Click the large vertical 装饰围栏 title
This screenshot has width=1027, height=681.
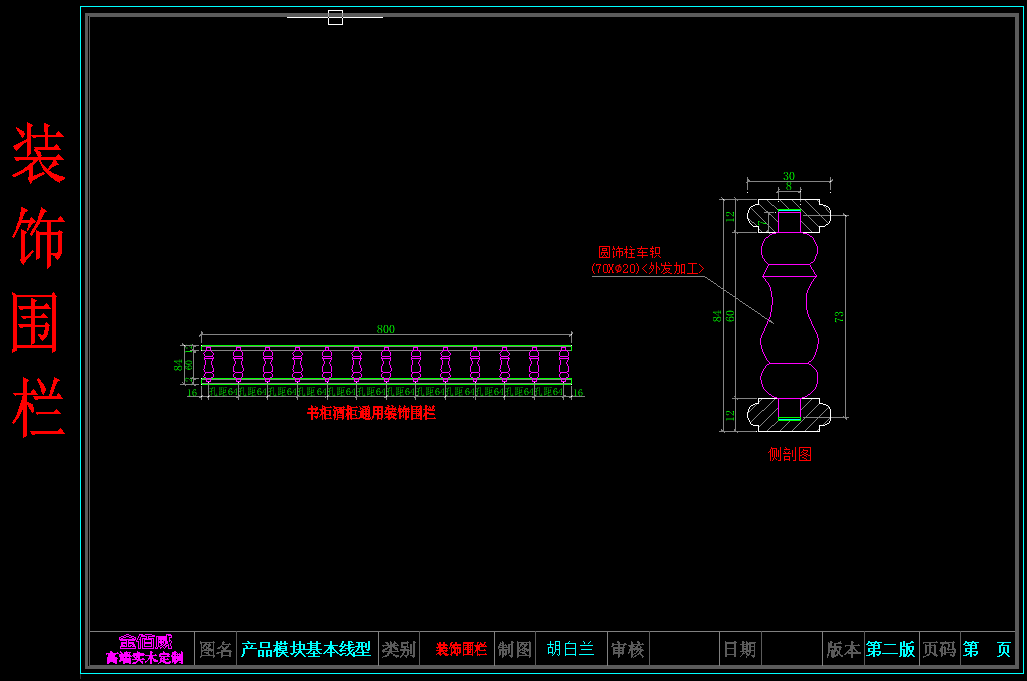[x=38, y=280]
